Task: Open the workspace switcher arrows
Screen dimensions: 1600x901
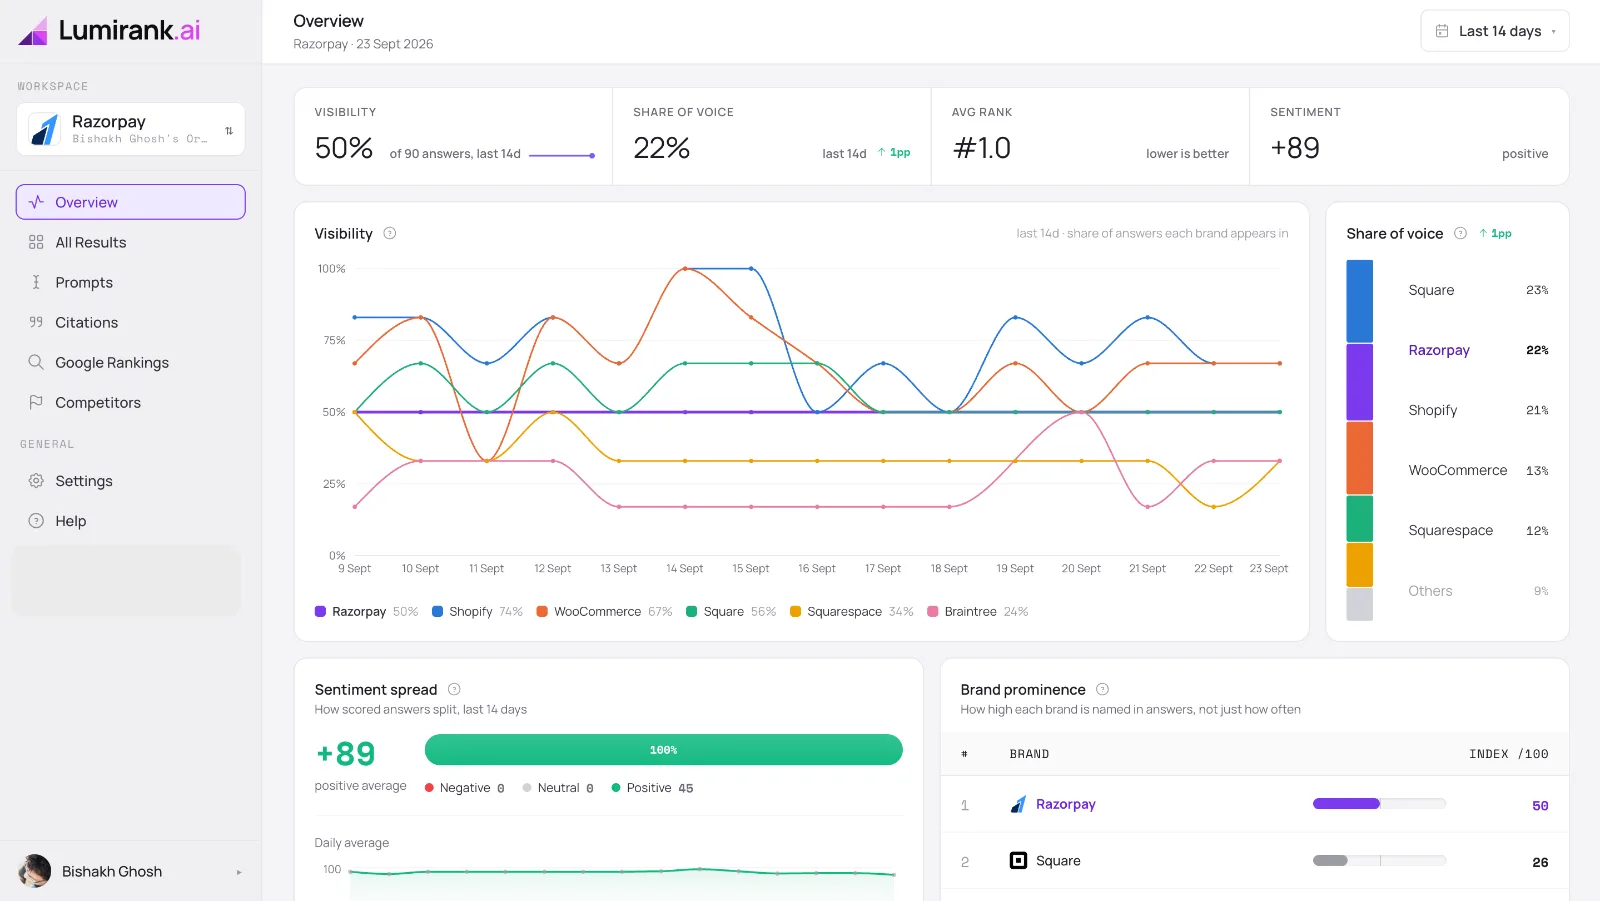Action: click(229, 131)
